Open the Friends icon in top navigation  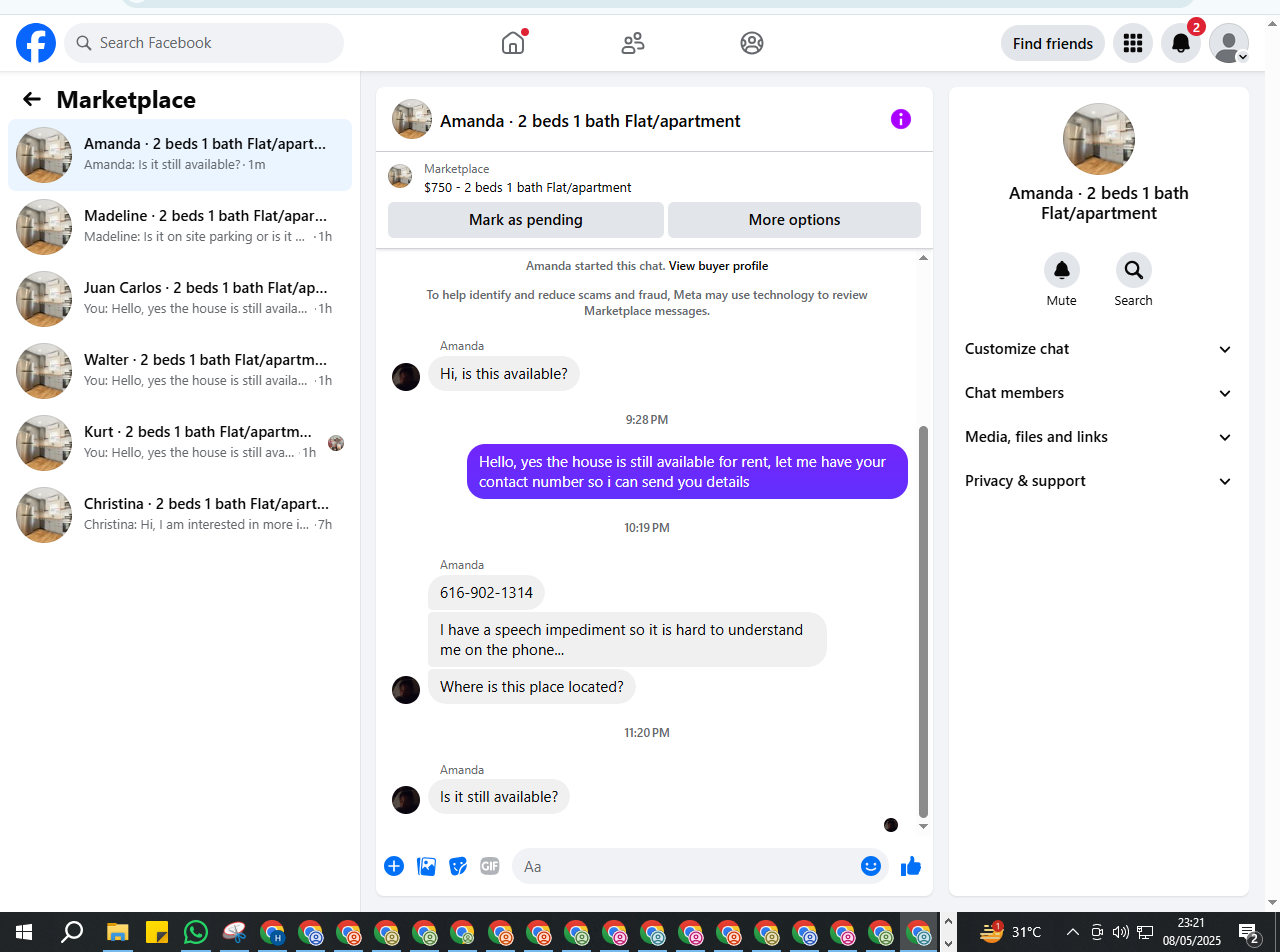[x=633, y=43]
